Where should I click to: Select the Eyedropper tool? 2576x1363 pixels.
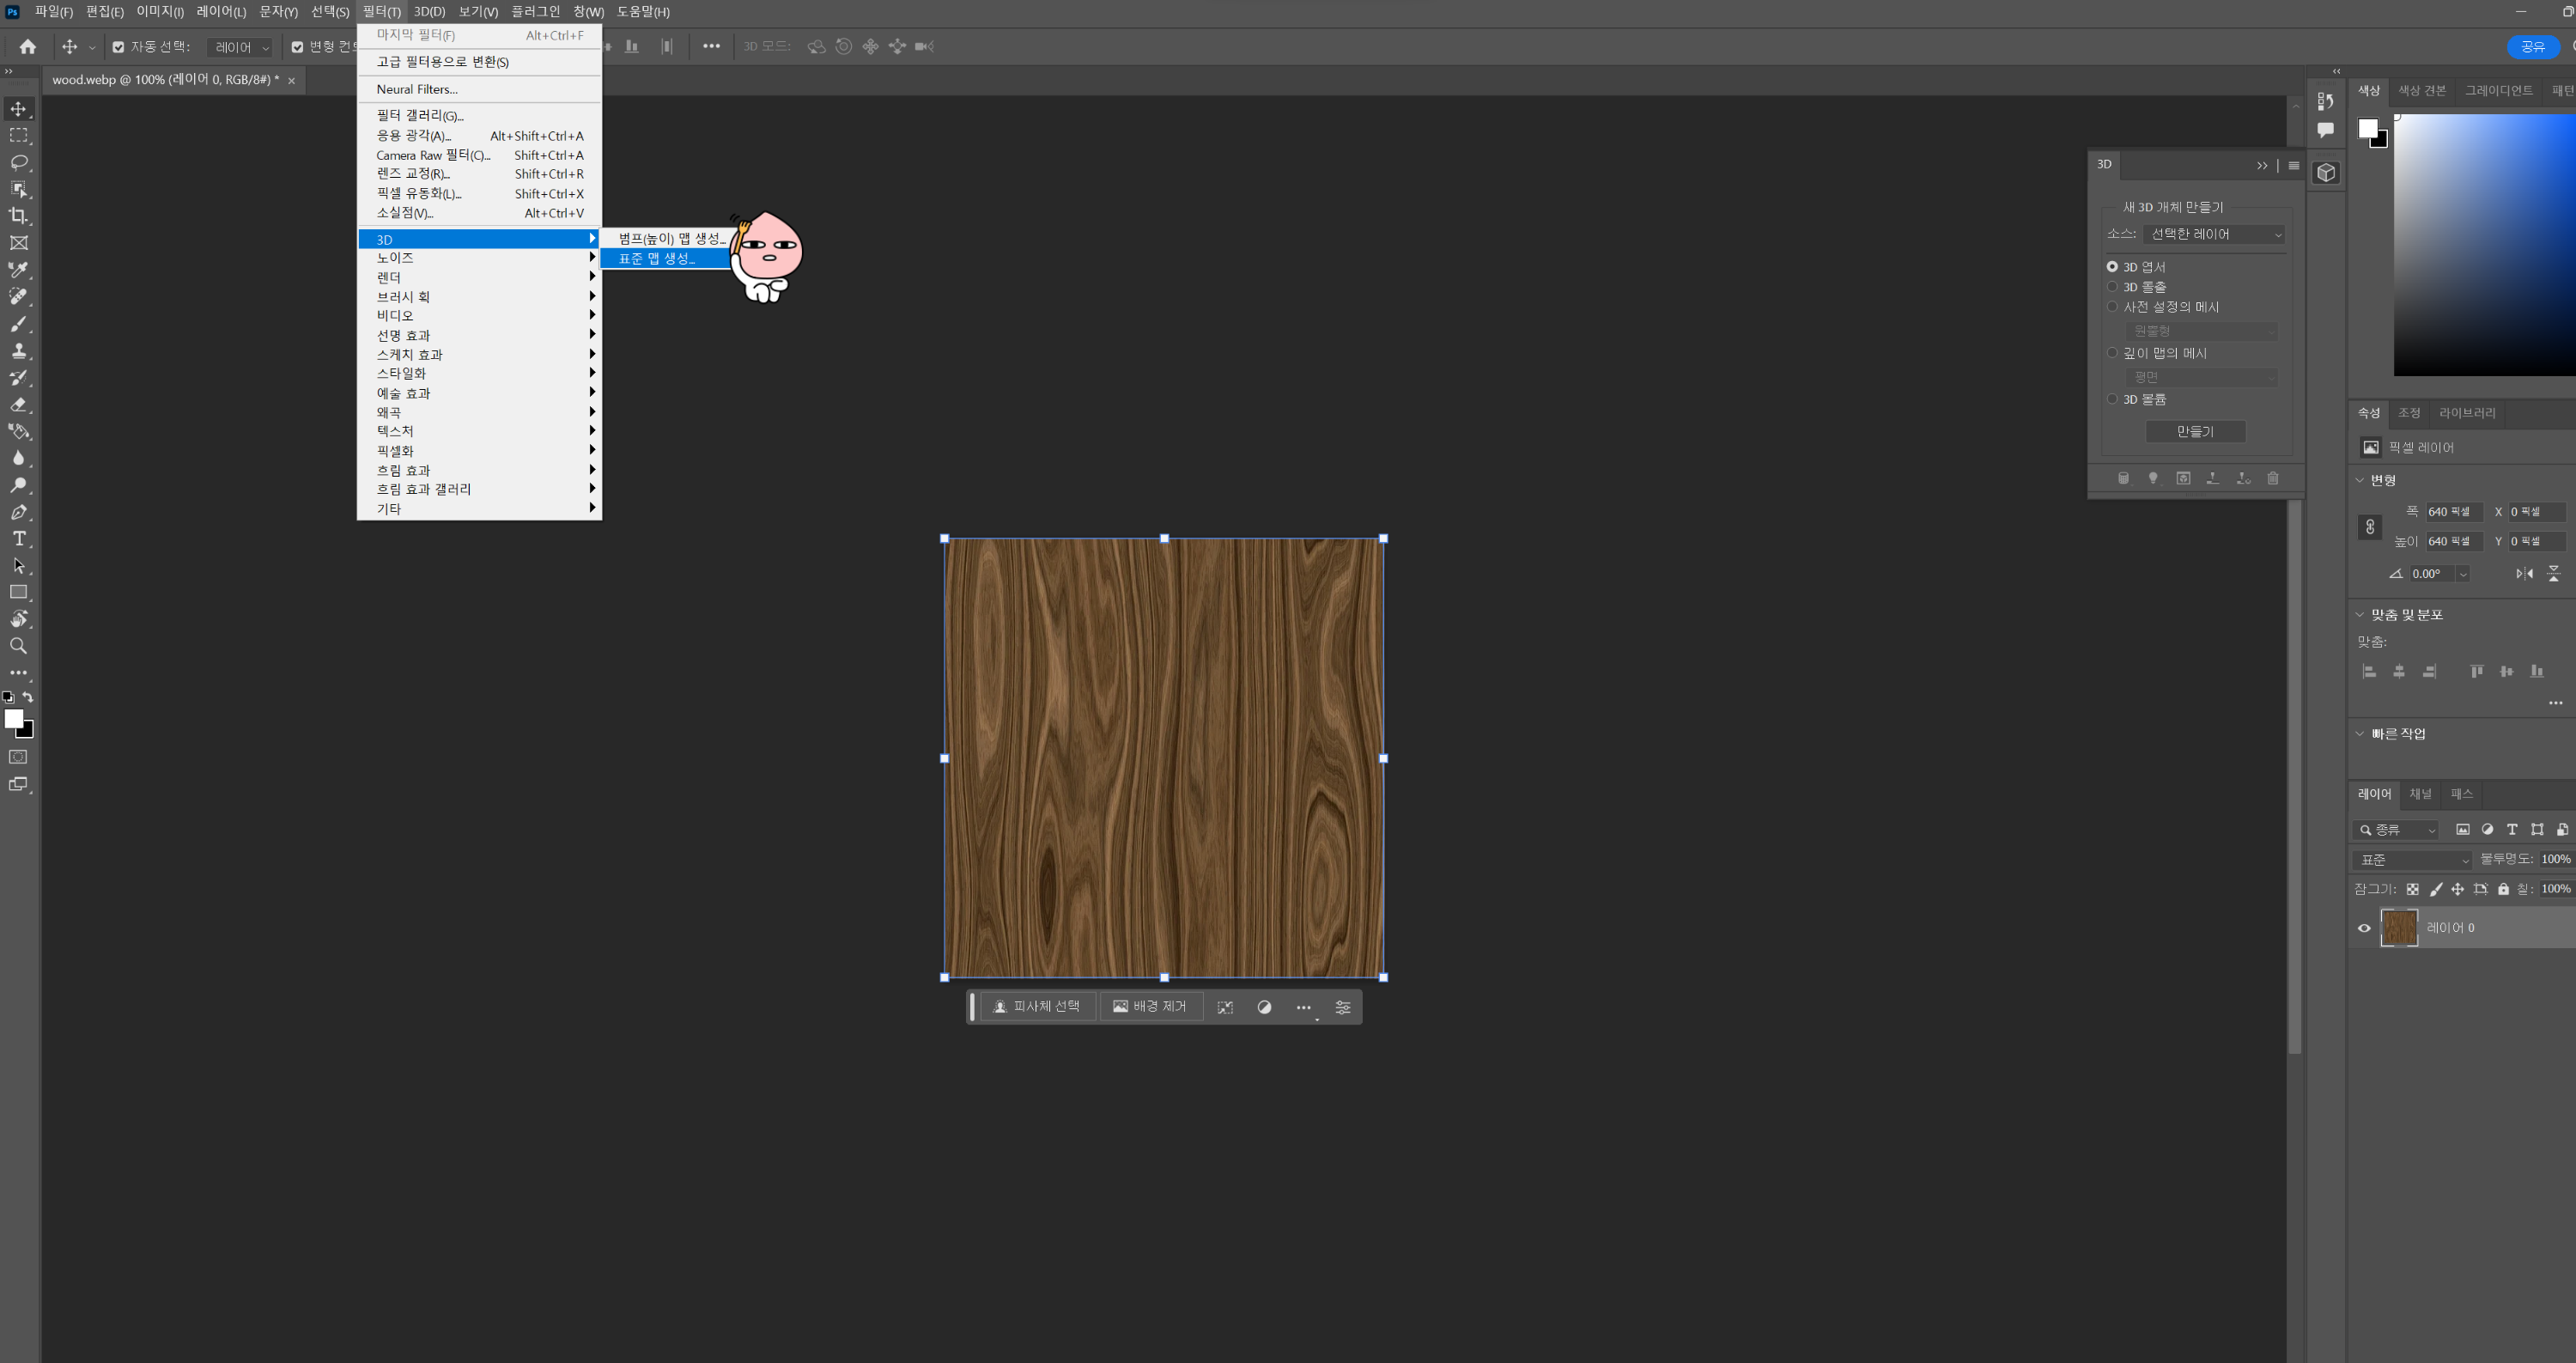(x=18, y=270)
